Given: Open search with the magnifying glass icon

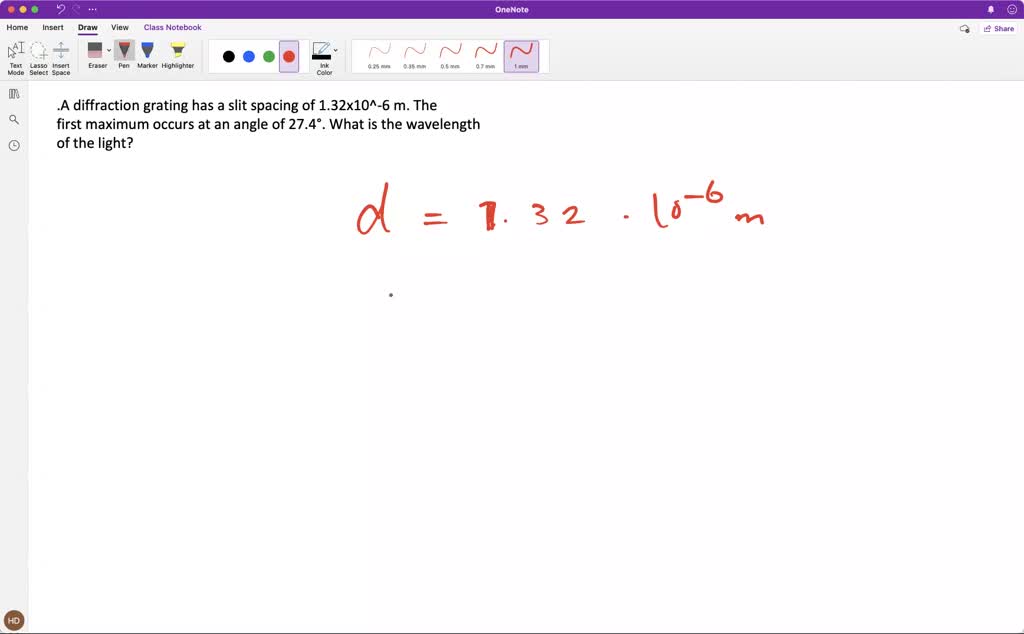Looking at the screenshot, I should tap(14, 120).
